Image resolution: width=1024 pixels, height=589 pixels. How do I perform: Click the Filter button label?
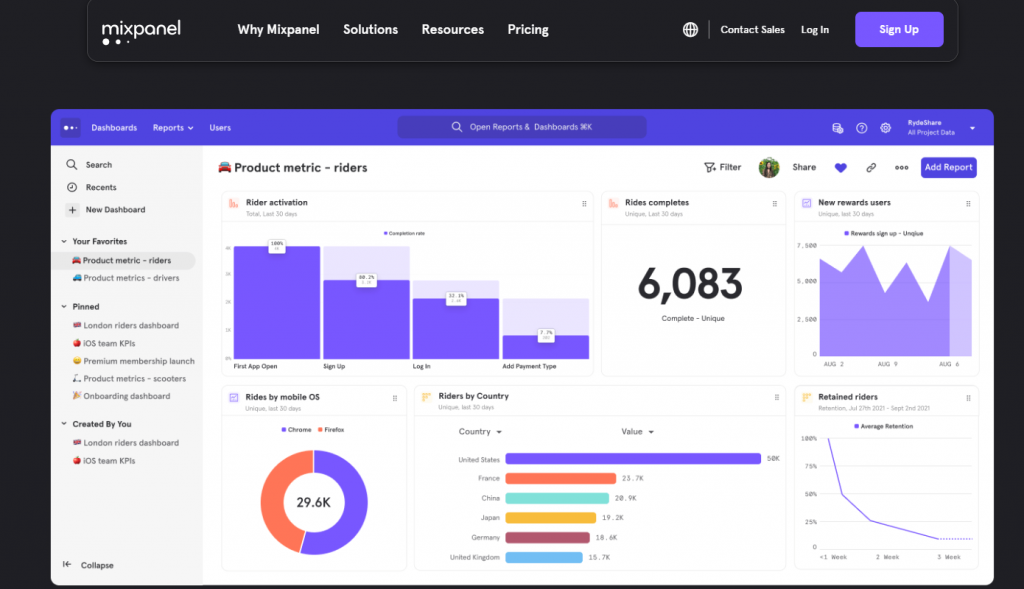[x=730, y=167]
